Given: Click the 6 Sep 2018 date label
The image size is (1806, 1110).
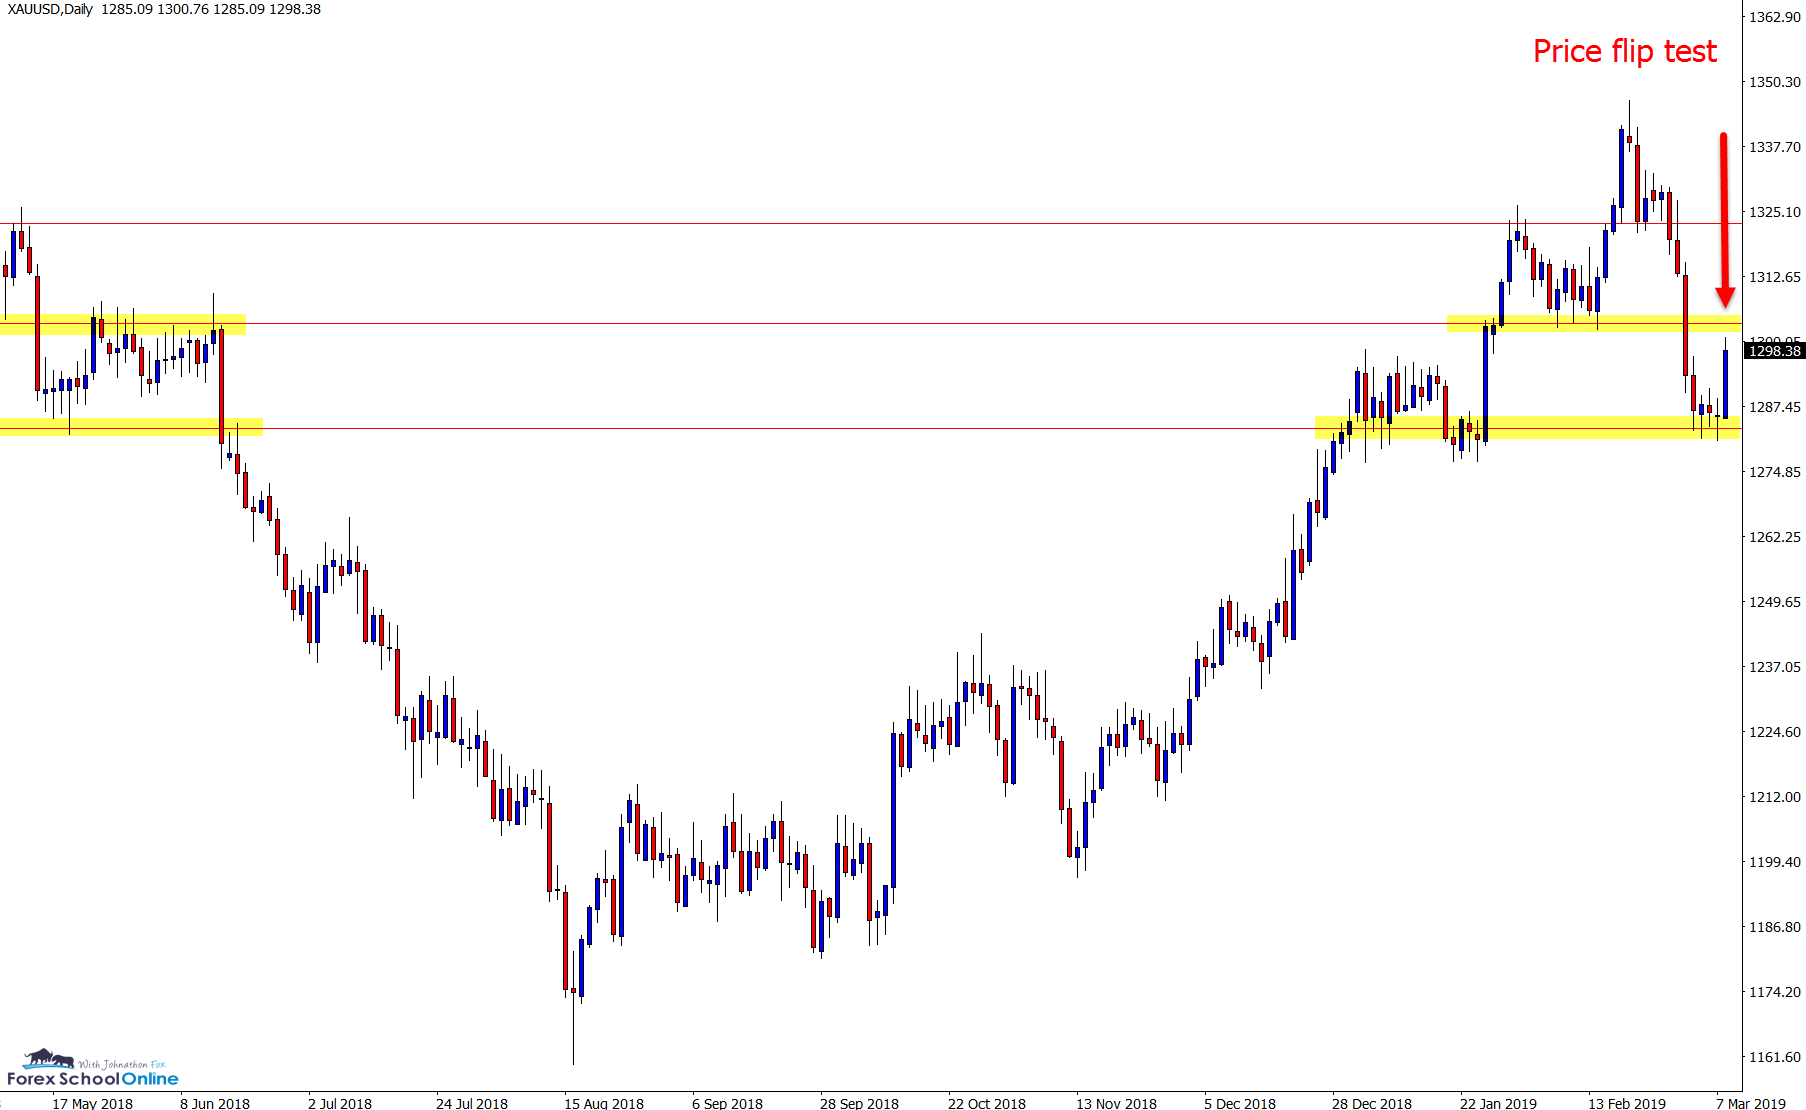Looking at the screenshot, I should [728, 1103].
